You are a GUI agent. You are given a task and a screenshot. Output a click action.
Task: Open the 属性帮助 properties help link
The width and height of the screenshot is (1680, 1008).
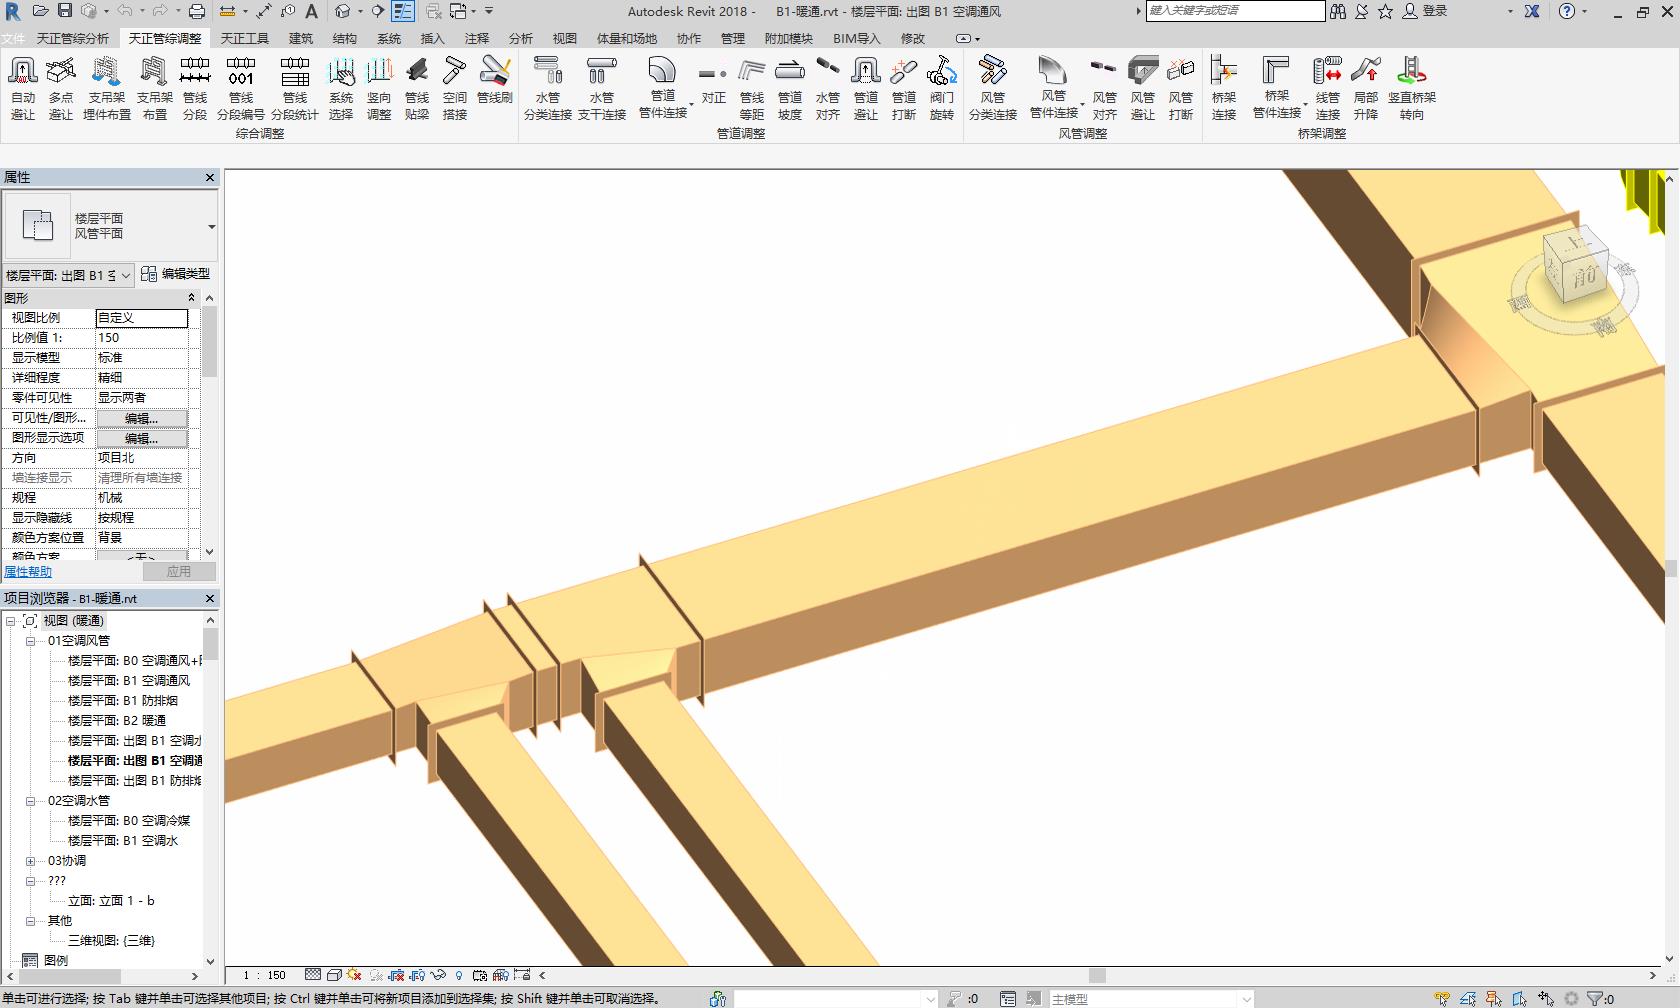28,572
